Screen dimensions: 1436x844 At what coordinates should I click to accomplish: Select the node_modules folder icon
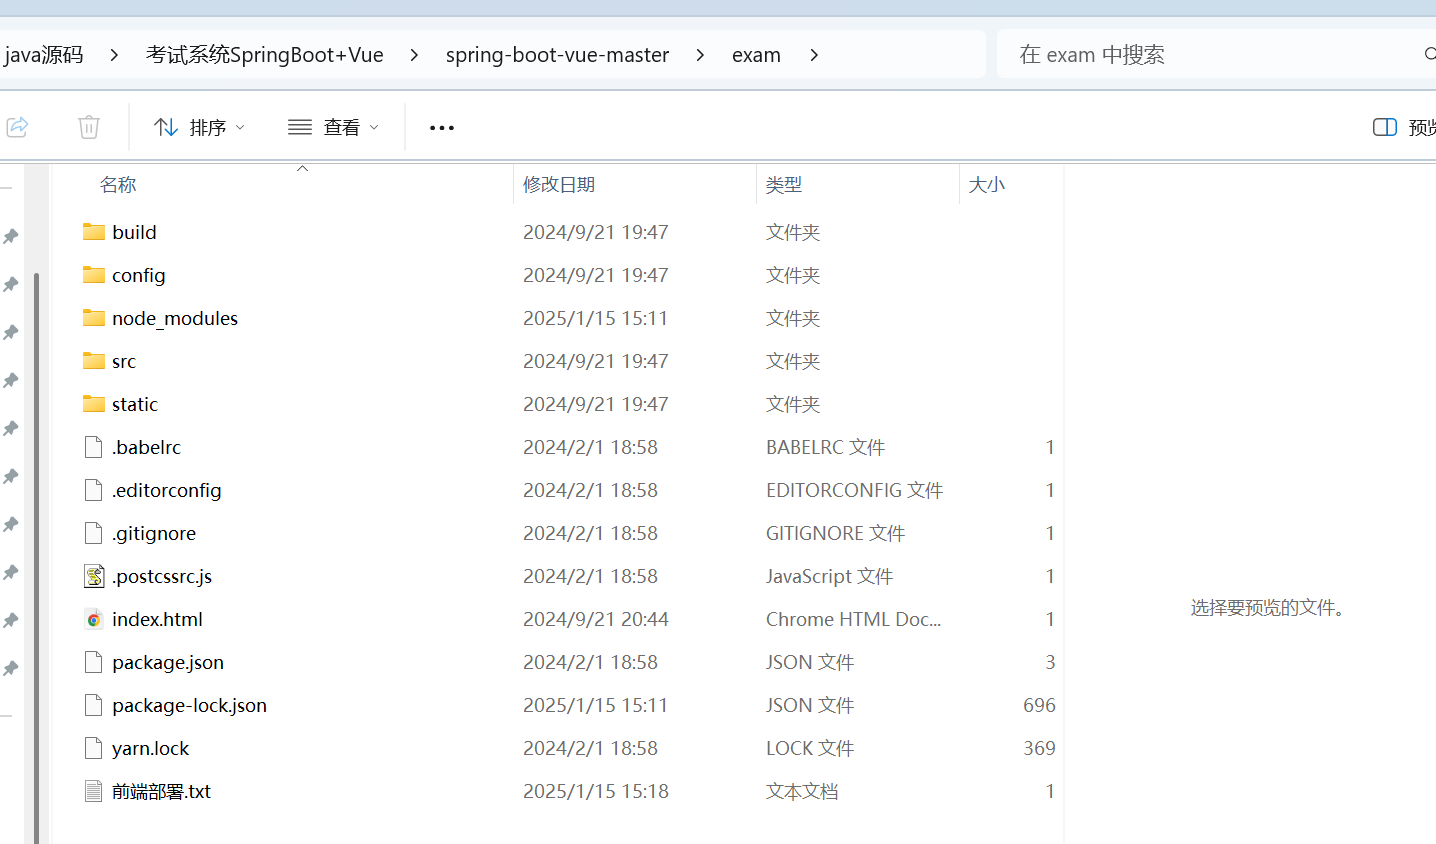point(94,318)
